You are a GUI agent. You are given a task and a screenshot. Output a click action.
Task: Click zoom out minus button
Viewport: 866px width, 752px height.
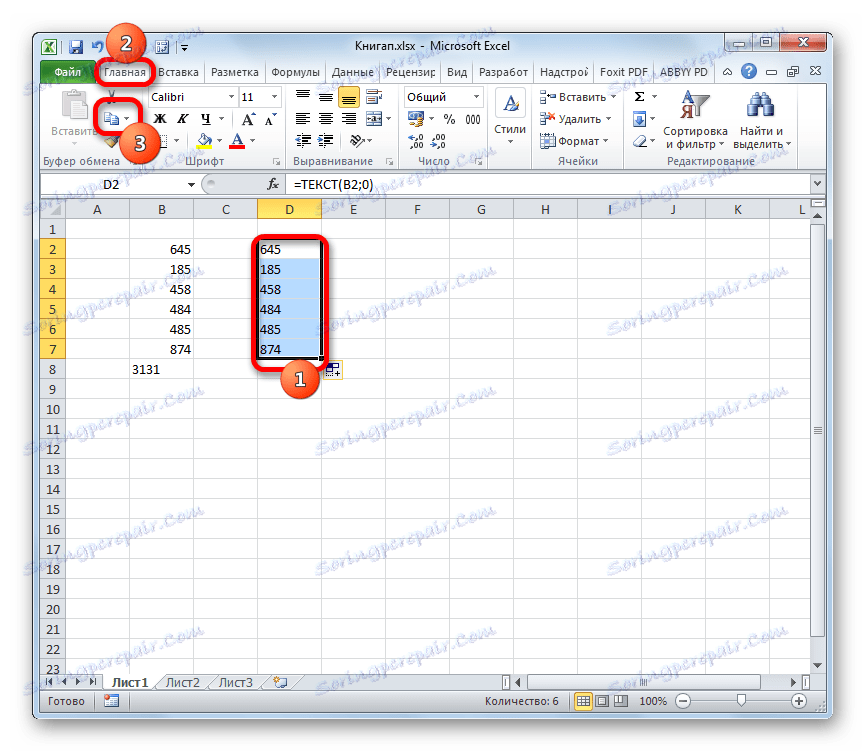point(683,701)
